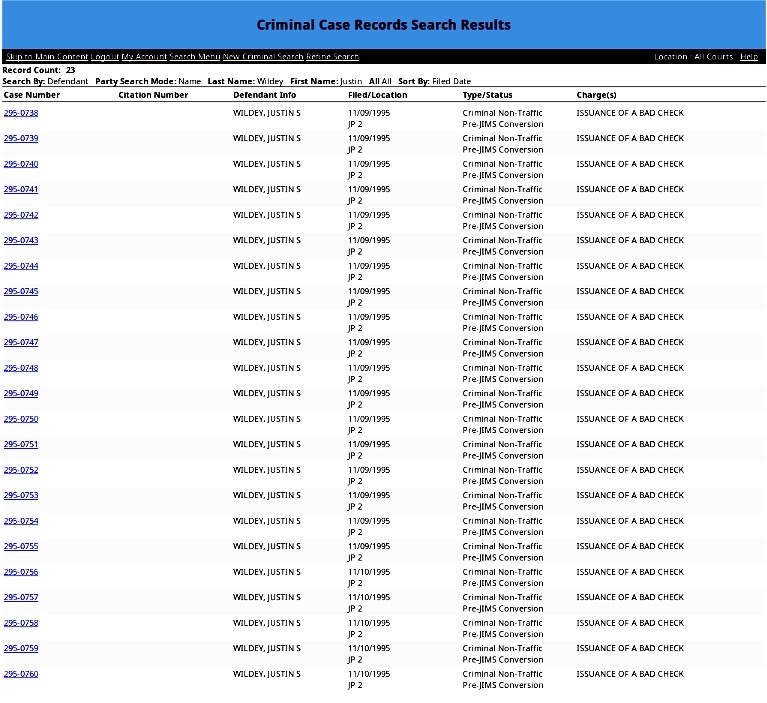The width and height of the screenshot is (767, 703).
Task: Log out using the Logout link
Action: tap(105, 57)
